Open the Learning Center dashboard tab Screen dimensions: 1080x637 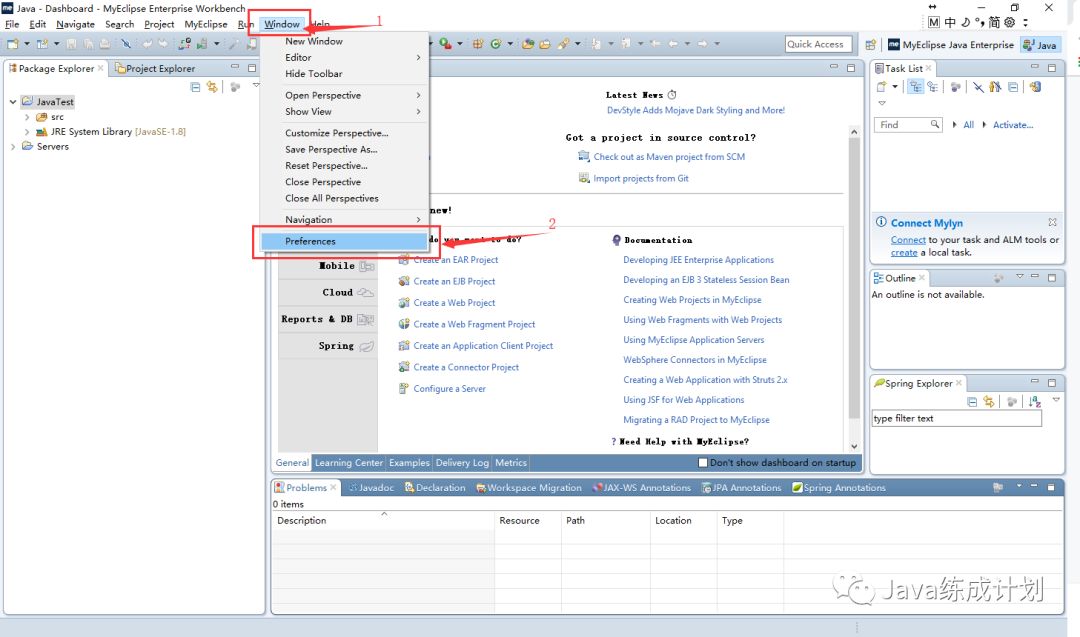349,463
